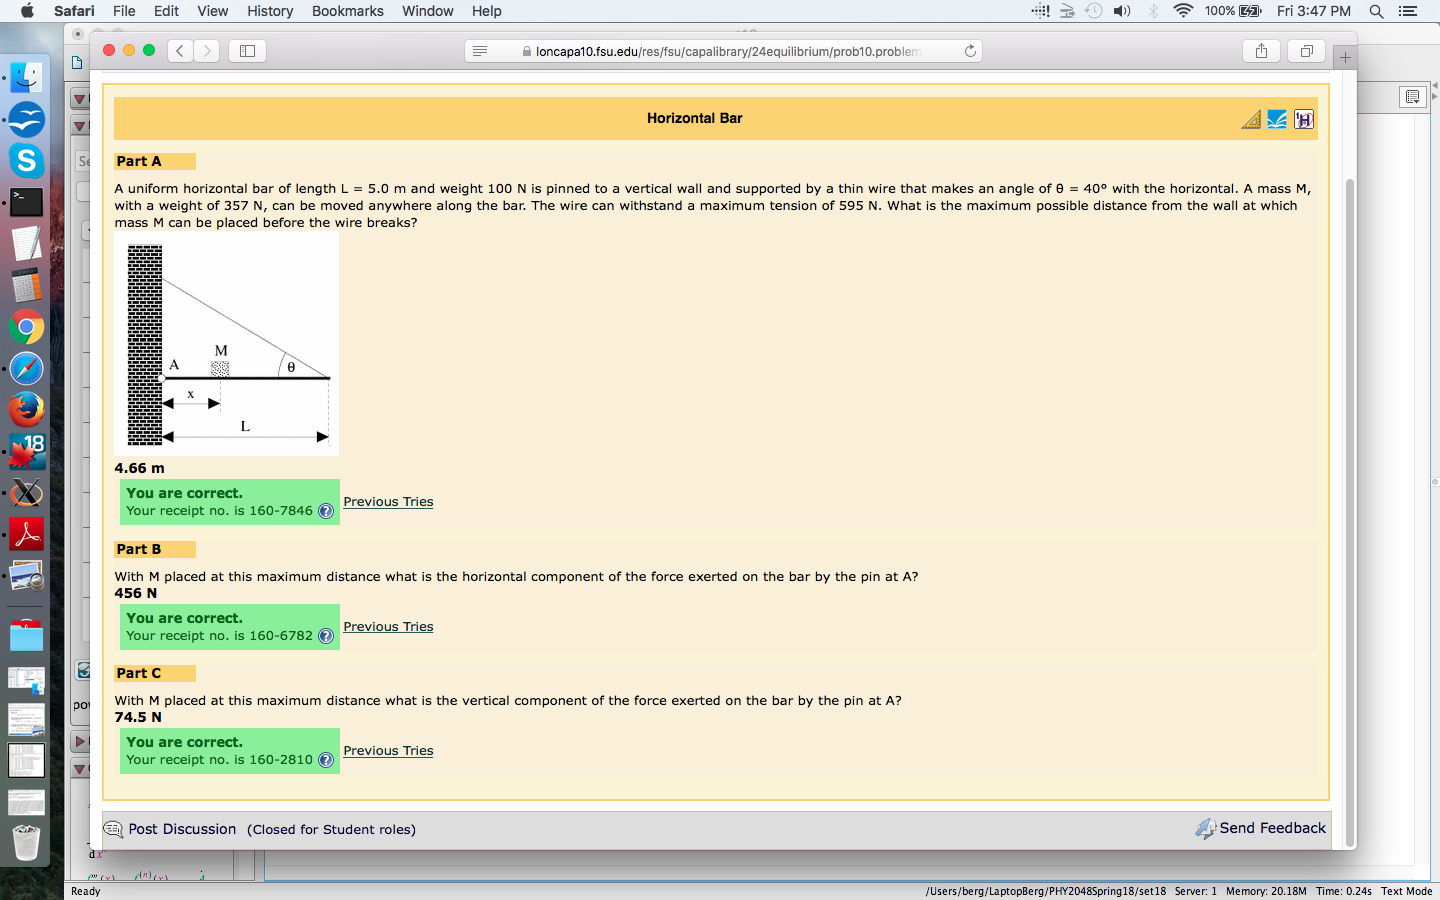Screen dimensions: 1440x900
Task: Click the Bluetooth status icon
Action: 1153,11
